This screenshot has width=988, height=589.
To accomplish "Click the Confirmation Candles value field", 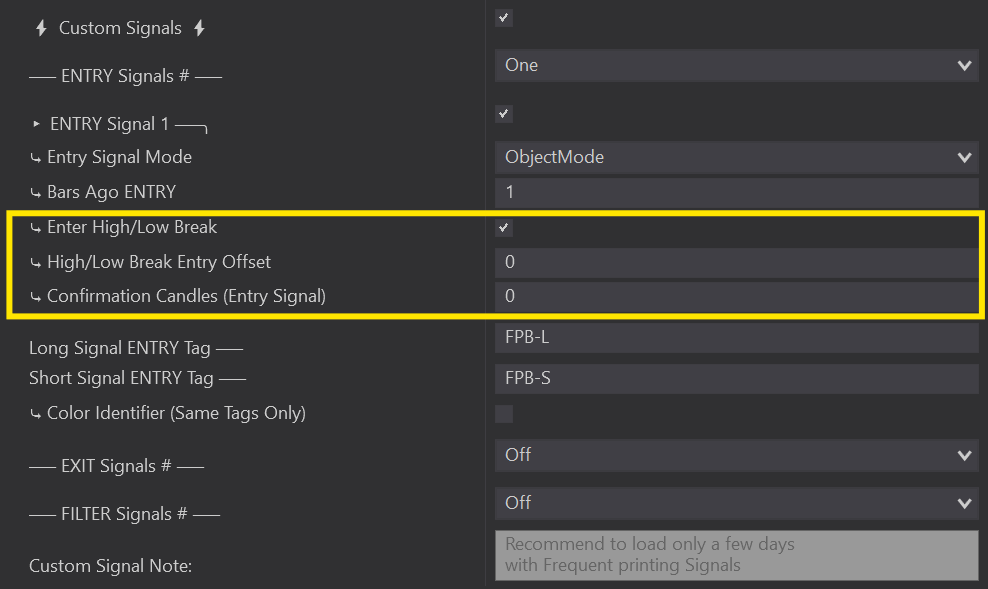I will click(736, 297).
